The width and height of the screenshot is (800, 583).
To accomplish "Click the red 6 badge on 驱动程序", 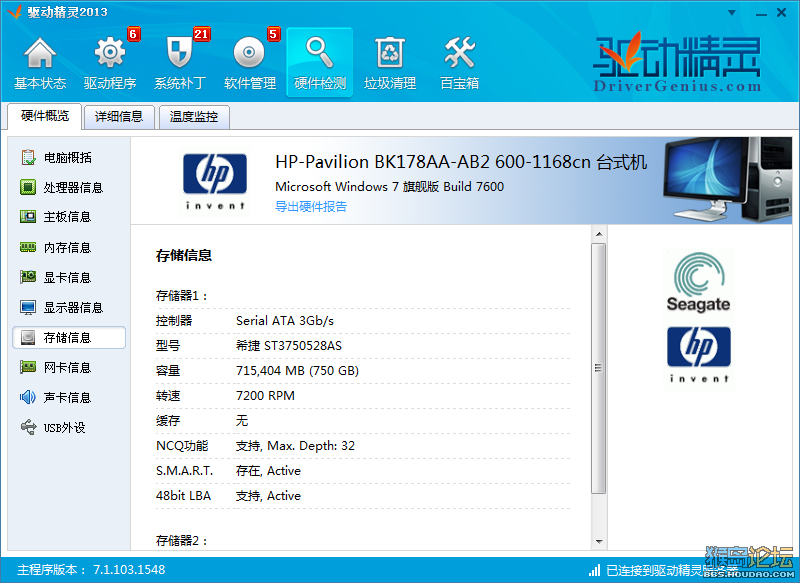I will click(133, 34).
